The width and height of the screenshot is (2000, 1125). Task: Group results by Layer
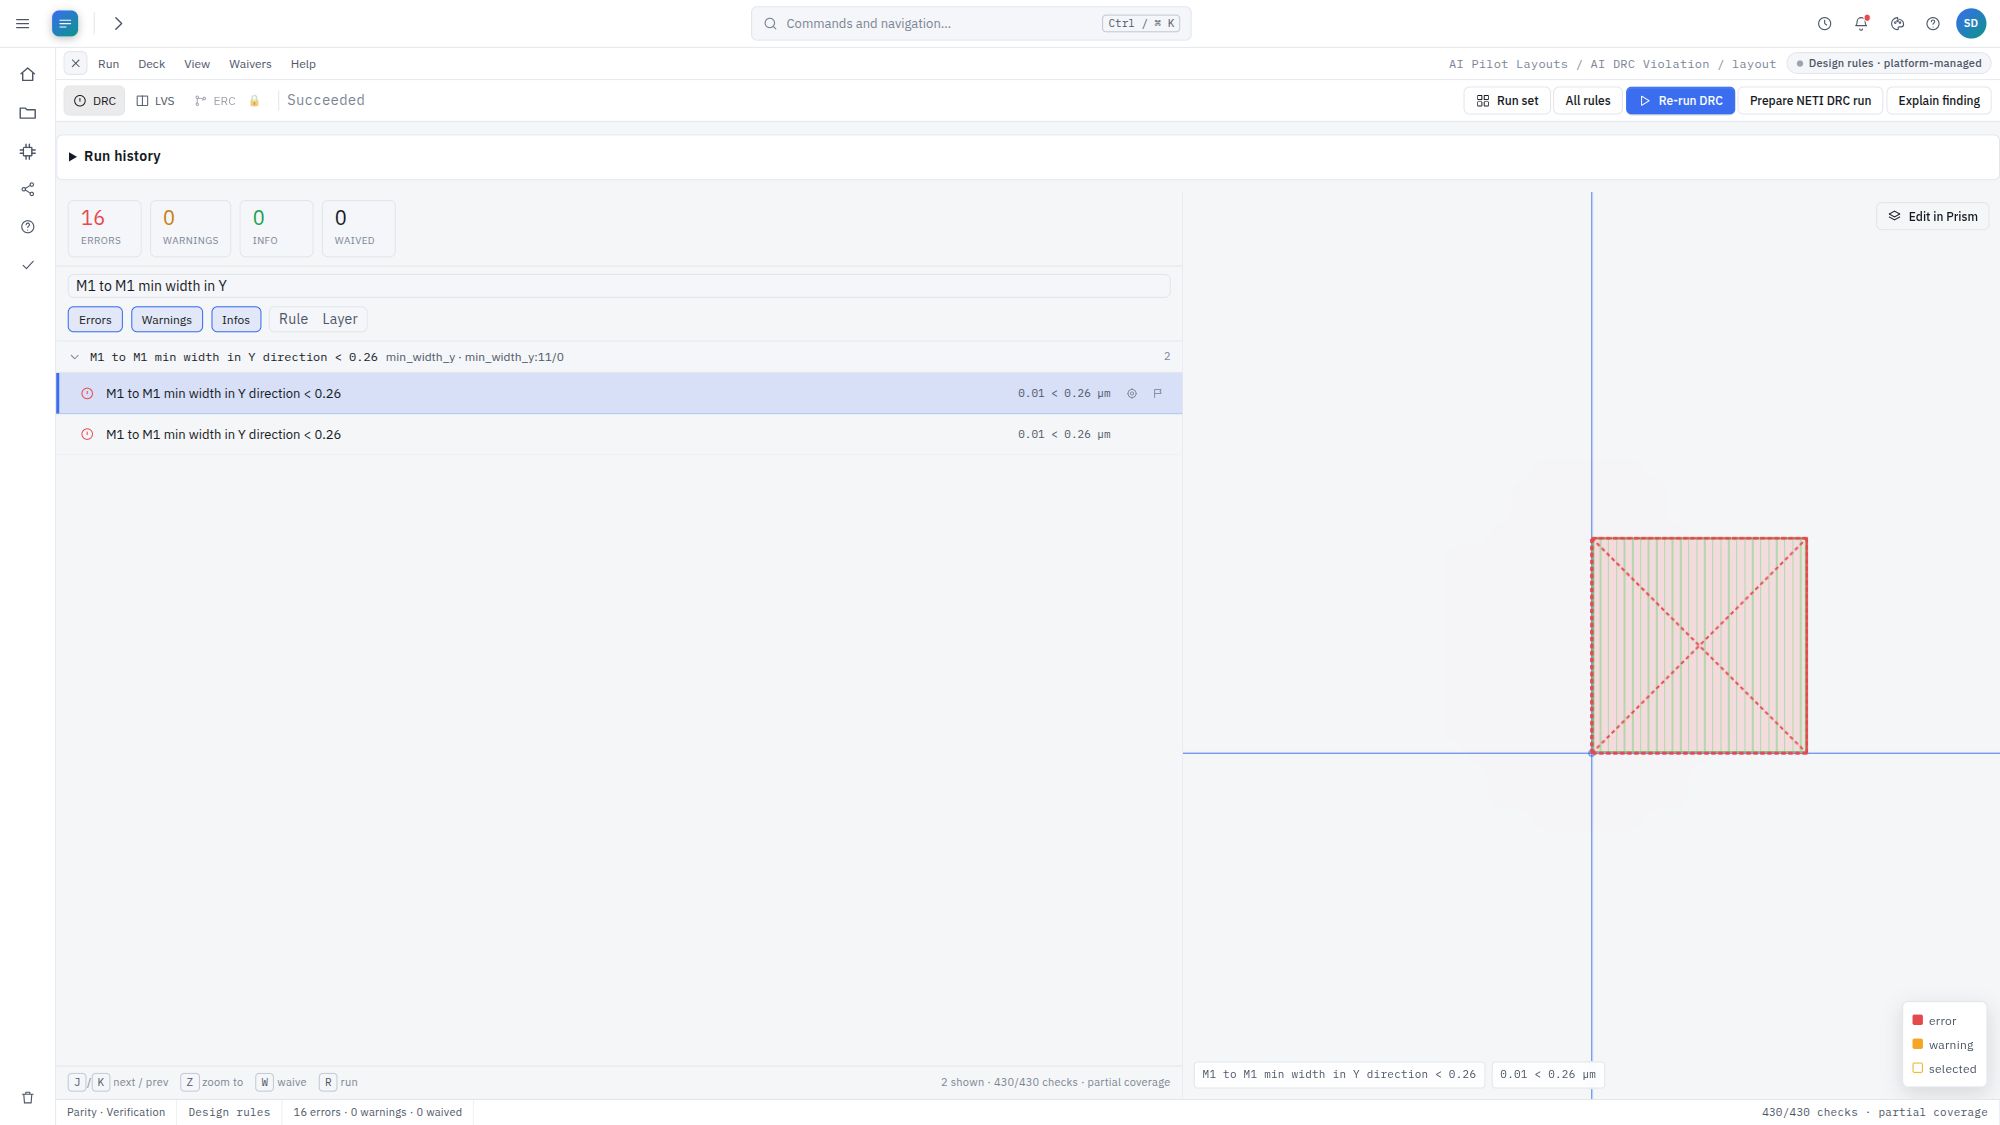click(340, 319)
